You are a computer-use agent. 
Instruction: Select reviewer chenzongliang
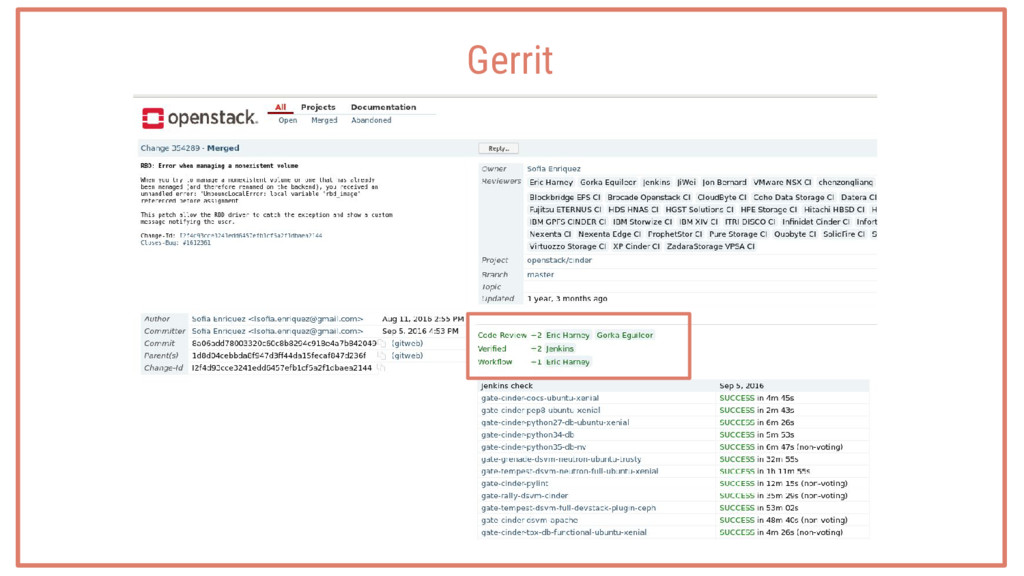[846, 182]
